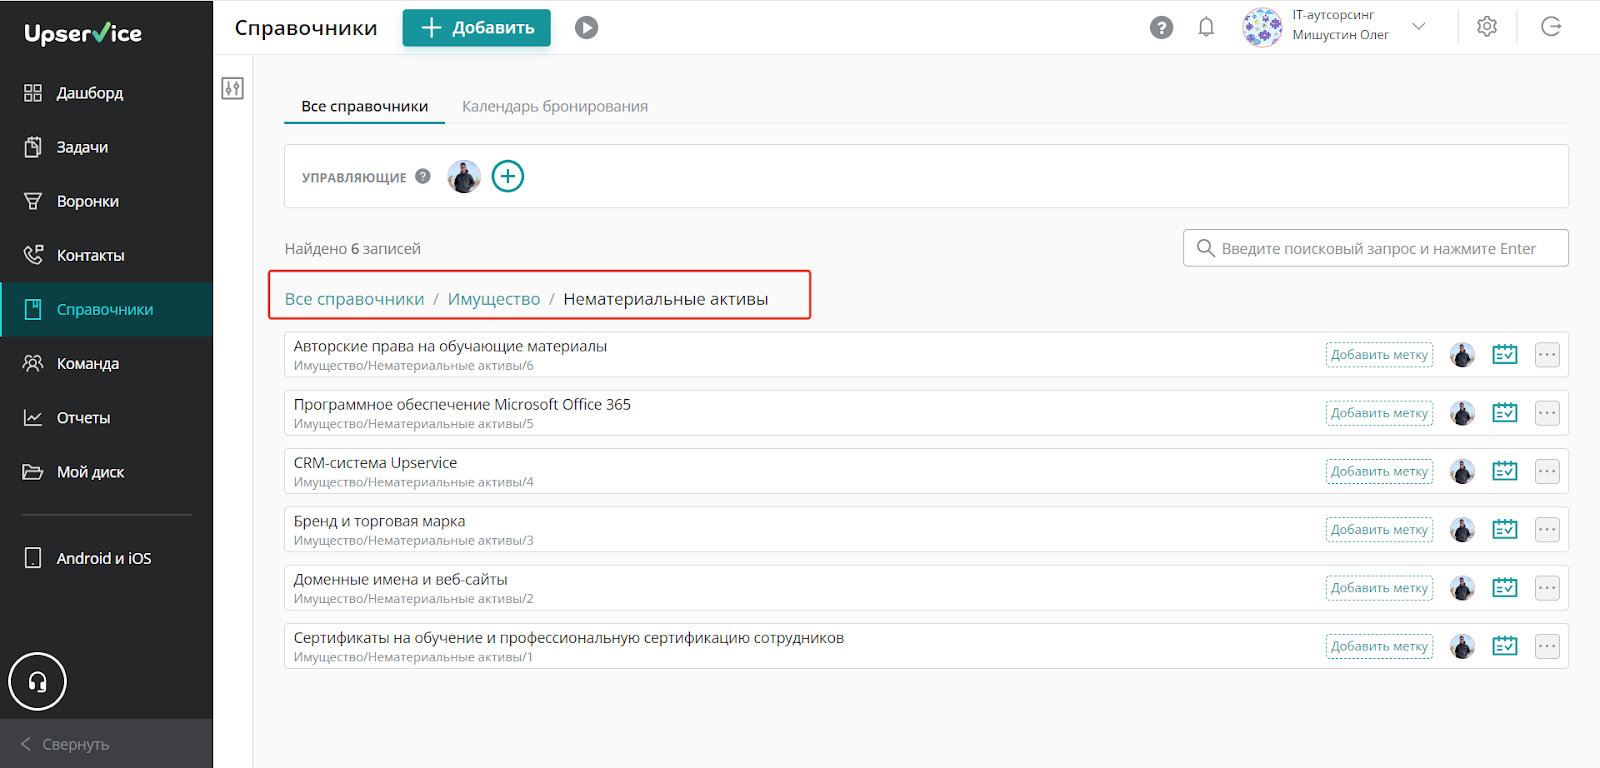Switch to Все справочники tab
The height and width of the screenshot is (768, 1600).
(x=364, y=106)
